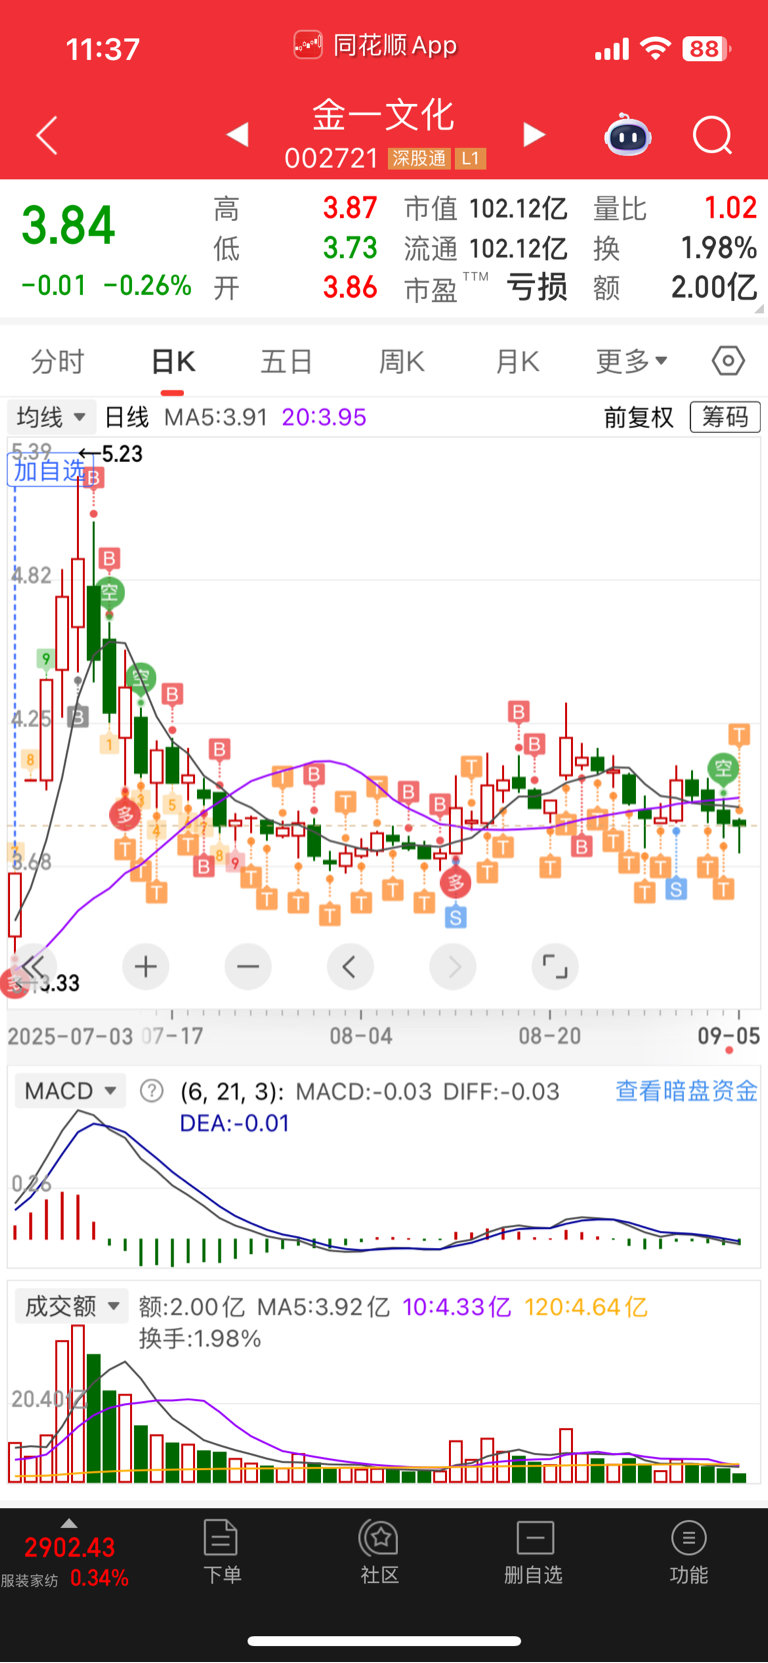Tap 换 1.98% turnover value
Viewport: 768px width, 1663px height.
tap(718, 247)
